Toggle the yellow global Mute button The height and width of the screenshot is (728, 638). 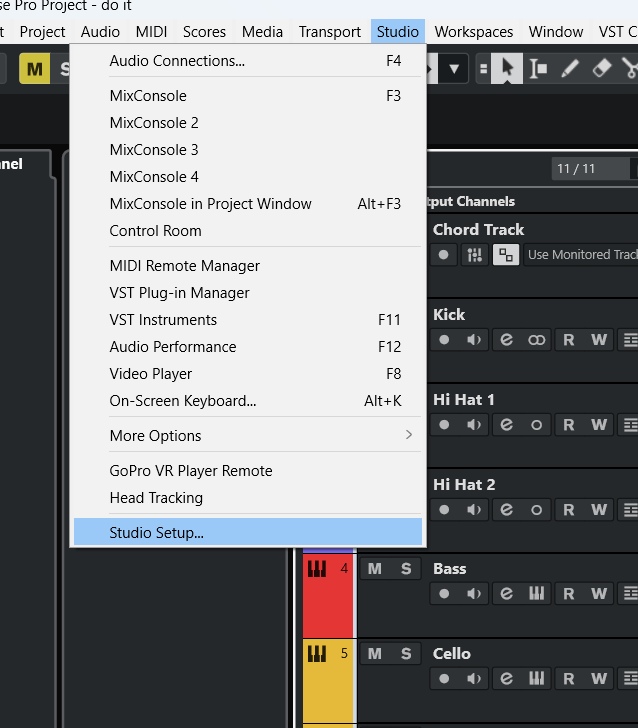click(x=35, y=69)
